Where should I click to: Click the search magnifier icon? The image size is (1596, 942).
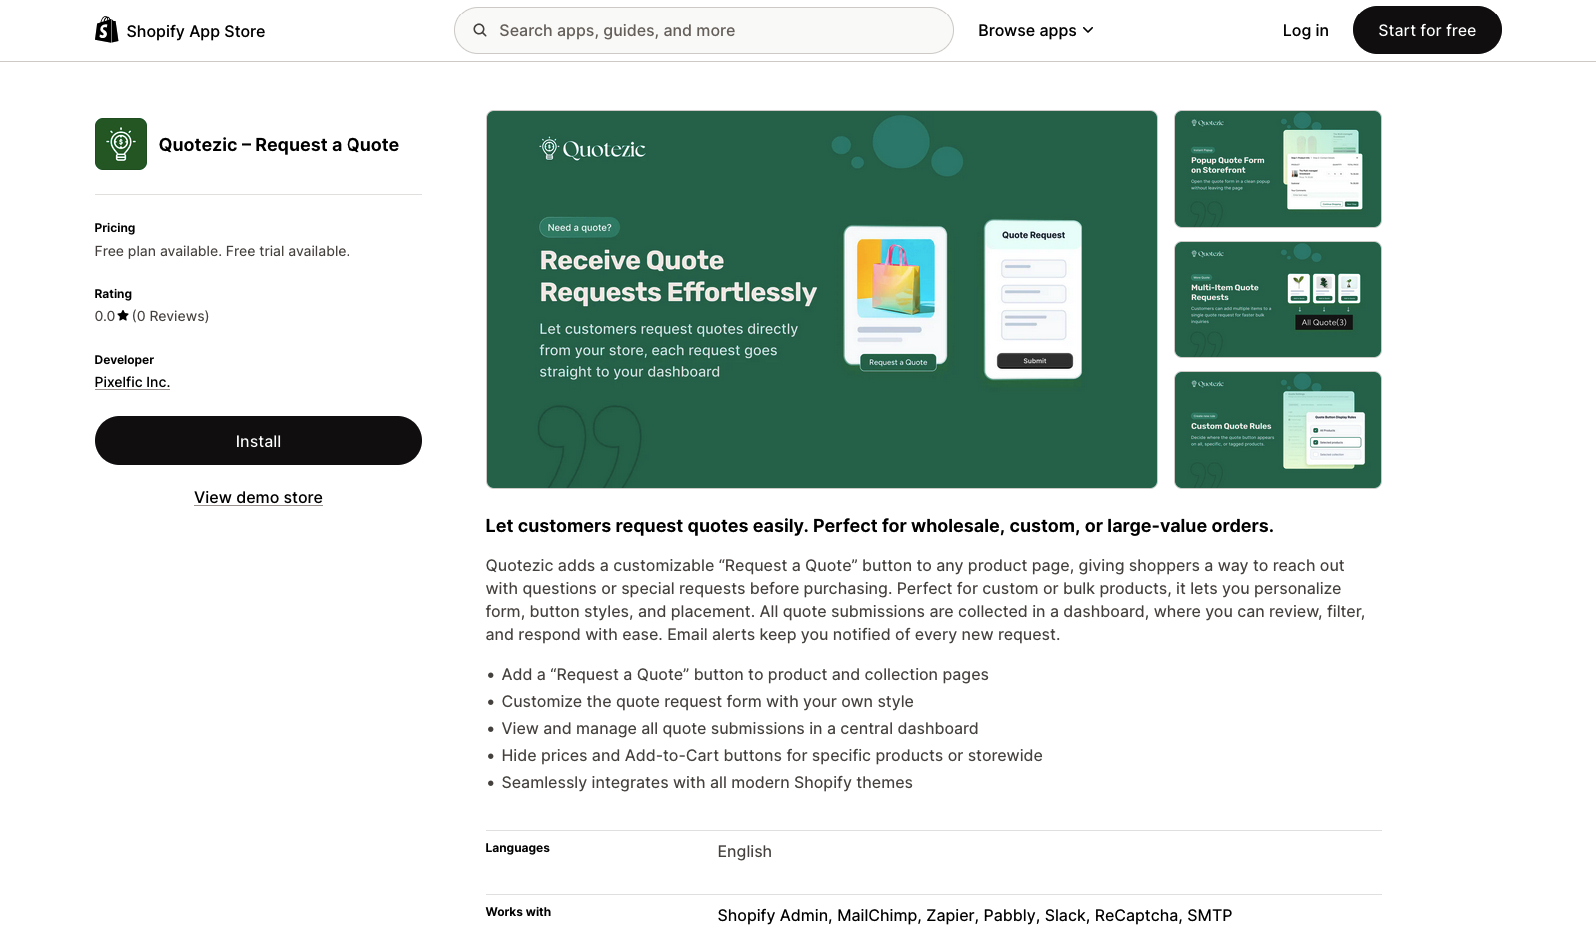[x=480, y=30]
